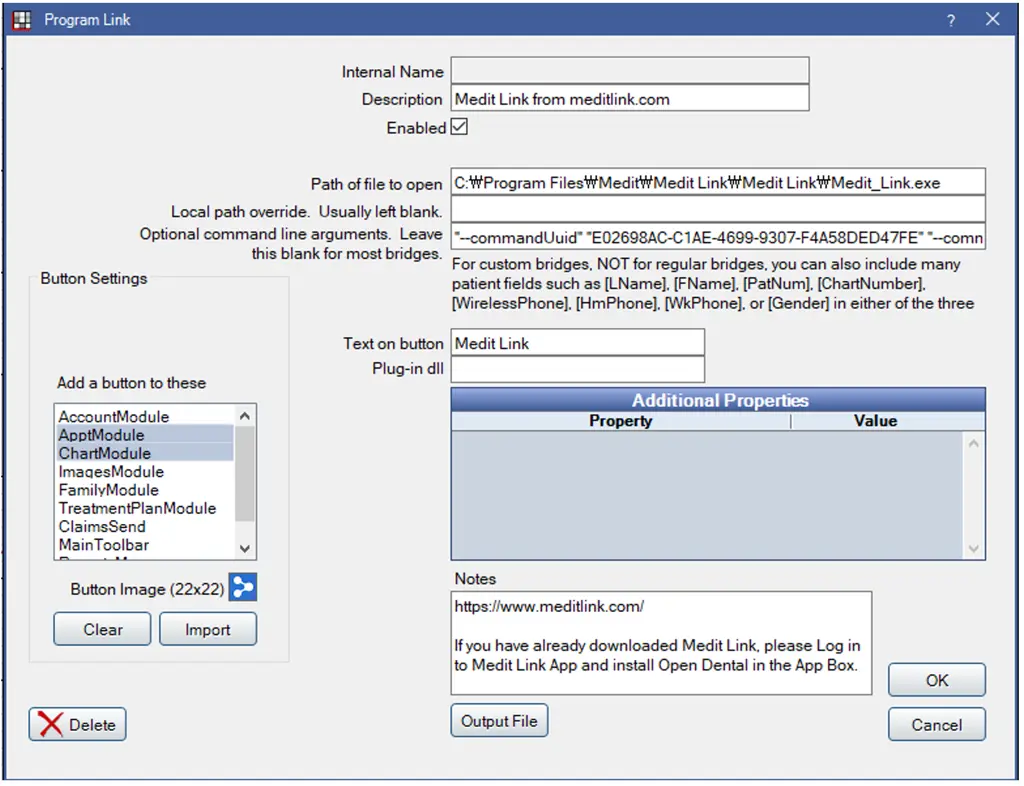
Task: Click the Import button
Action: point(208,629)
